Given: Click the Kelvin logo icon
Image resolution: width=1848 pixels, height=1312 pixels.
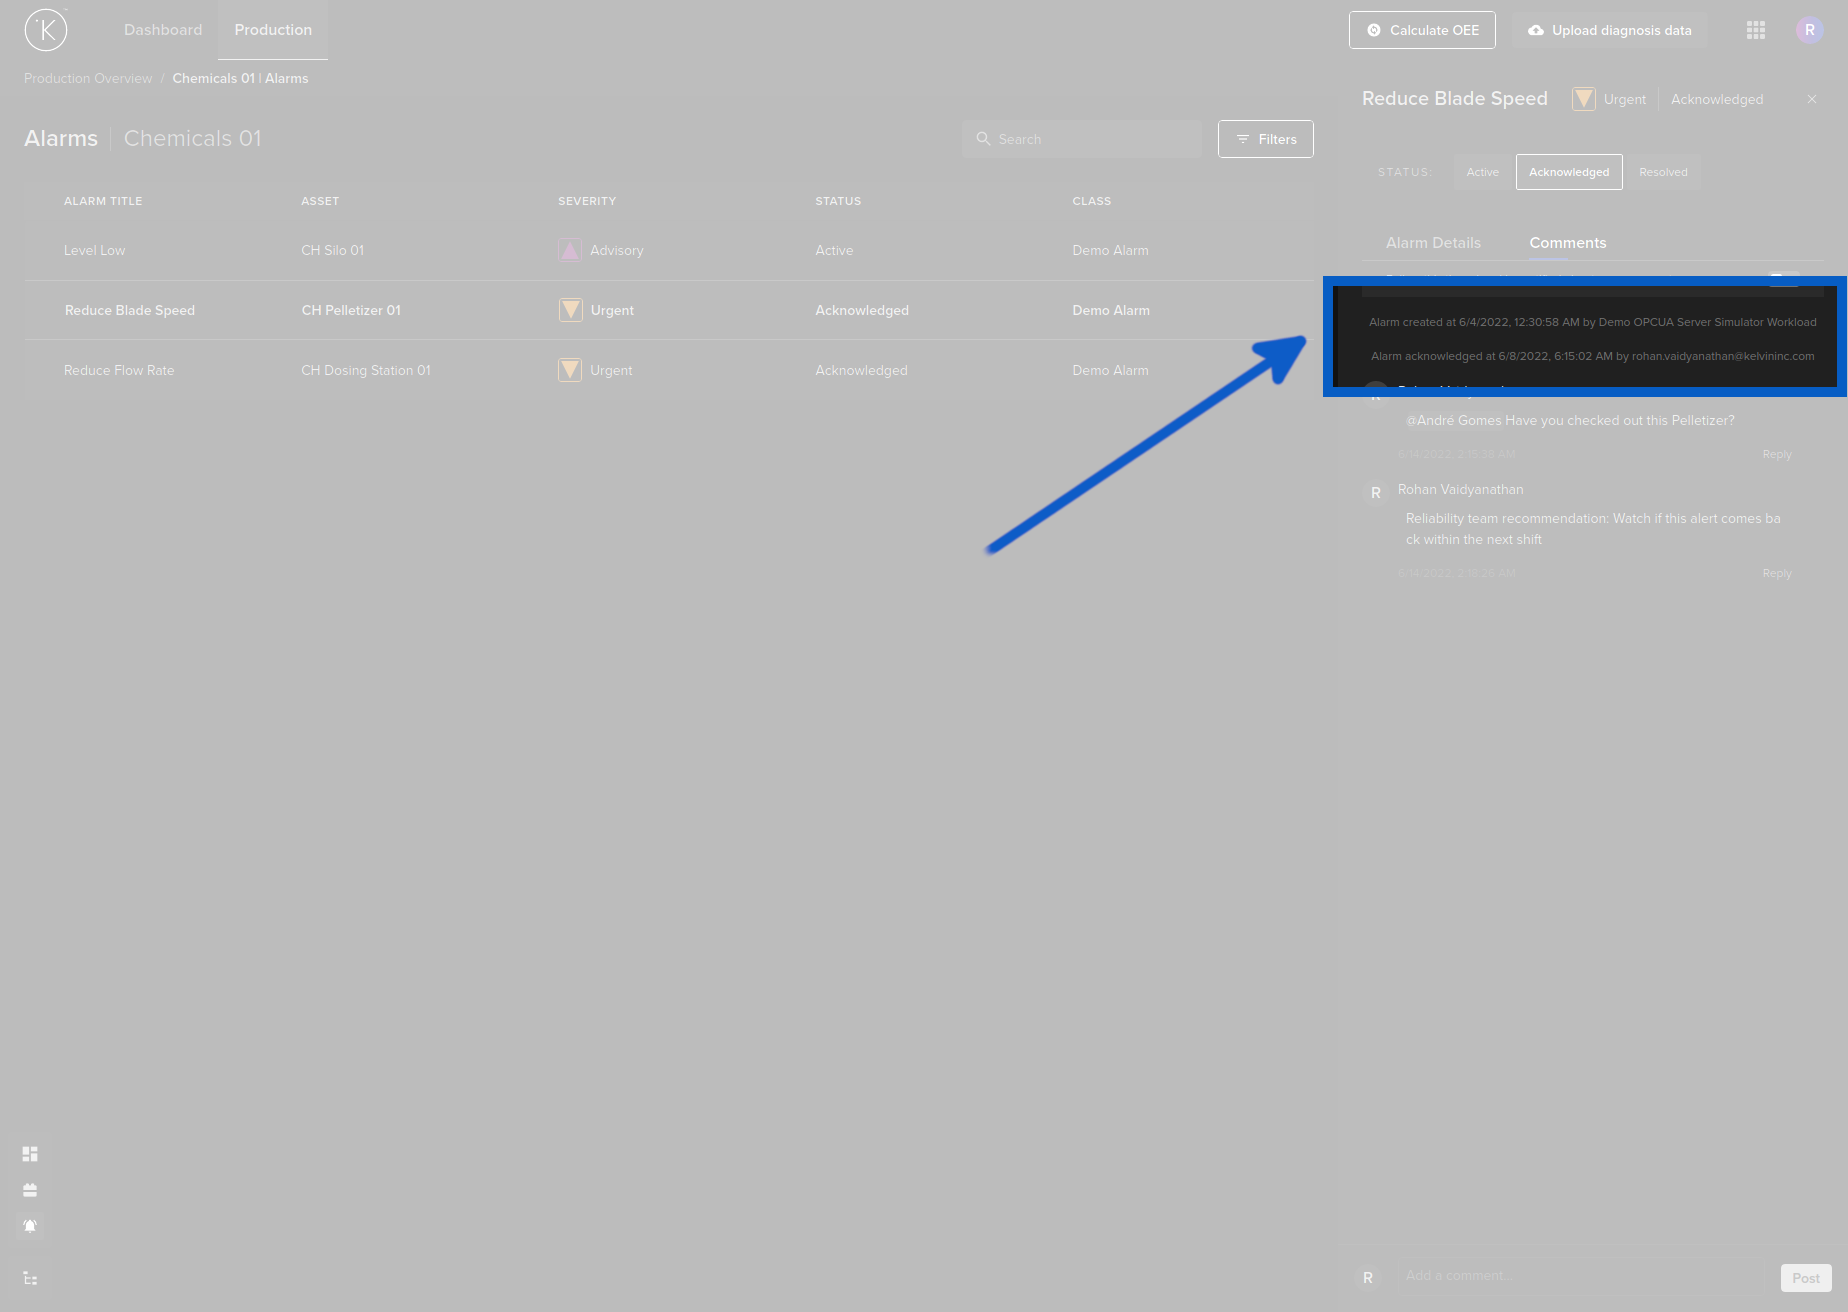Looking at the screenshot, I should (x=46, y=30).
